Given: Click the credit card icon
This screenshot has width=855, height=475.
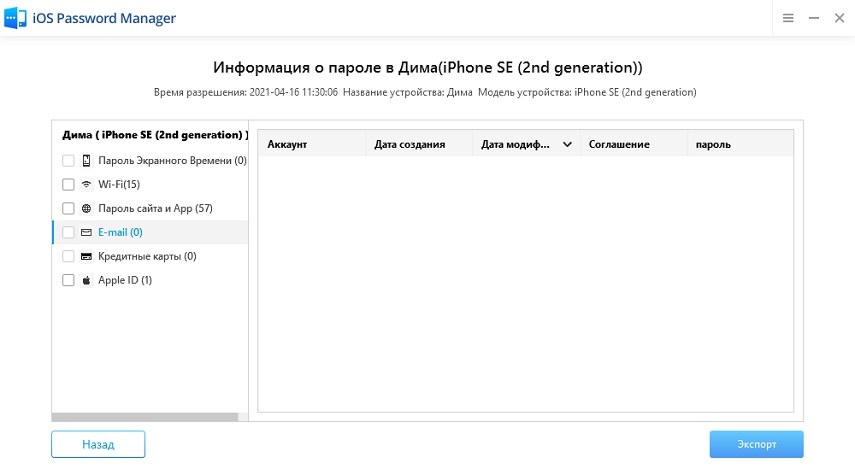Looking at the screenshot, I should click(86, 256).
